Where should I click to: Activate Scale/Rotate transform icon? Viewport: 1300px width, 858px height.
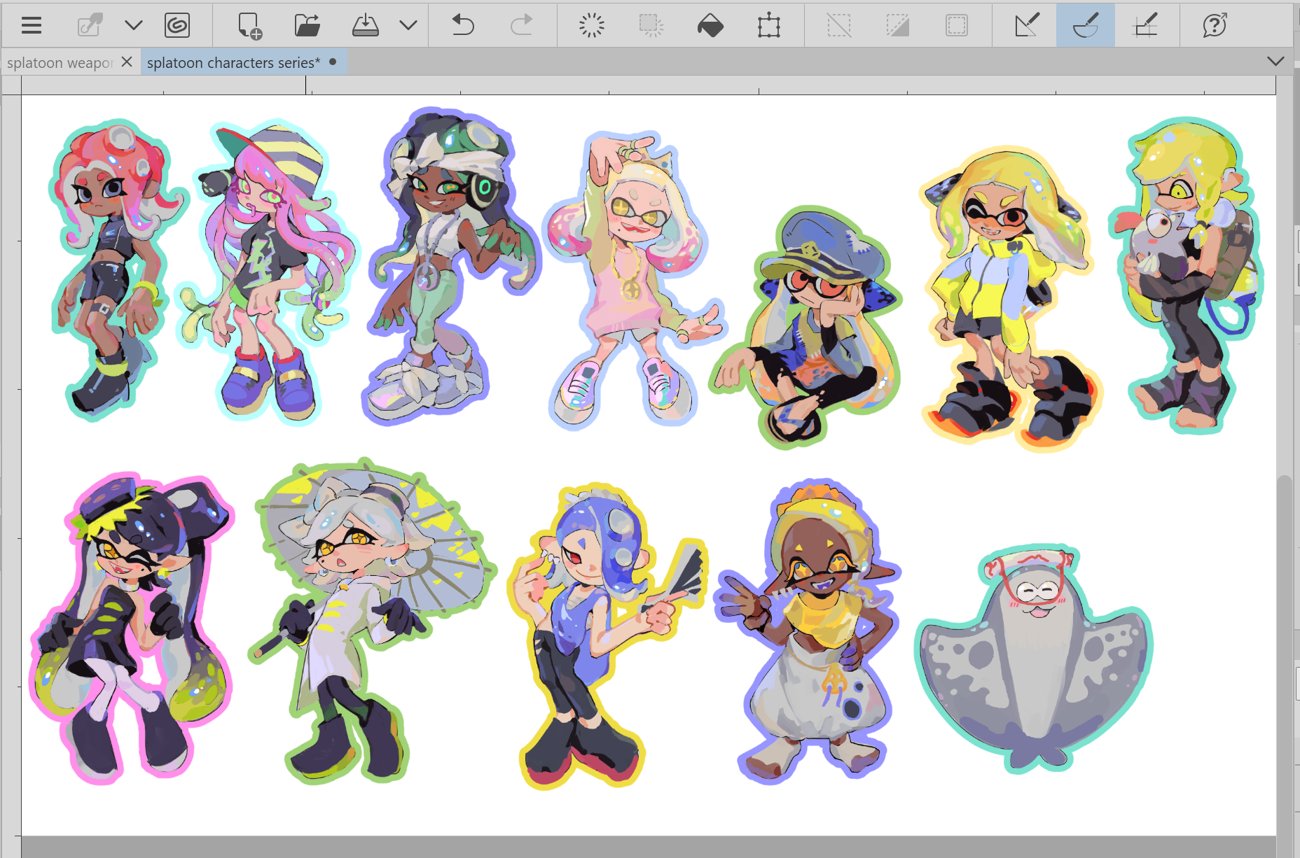pos(768,25)
